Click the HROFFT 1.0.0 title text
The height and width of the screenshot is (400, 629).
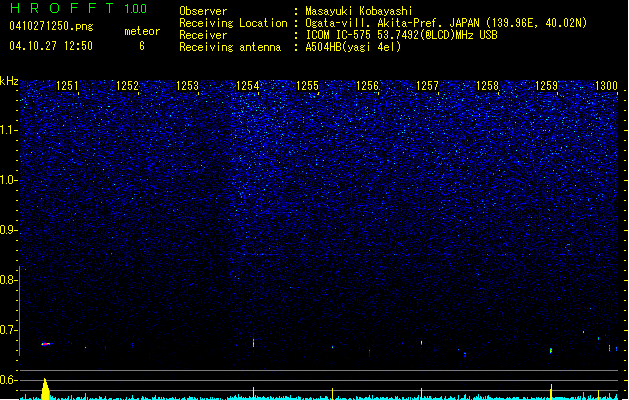point(79,8)
